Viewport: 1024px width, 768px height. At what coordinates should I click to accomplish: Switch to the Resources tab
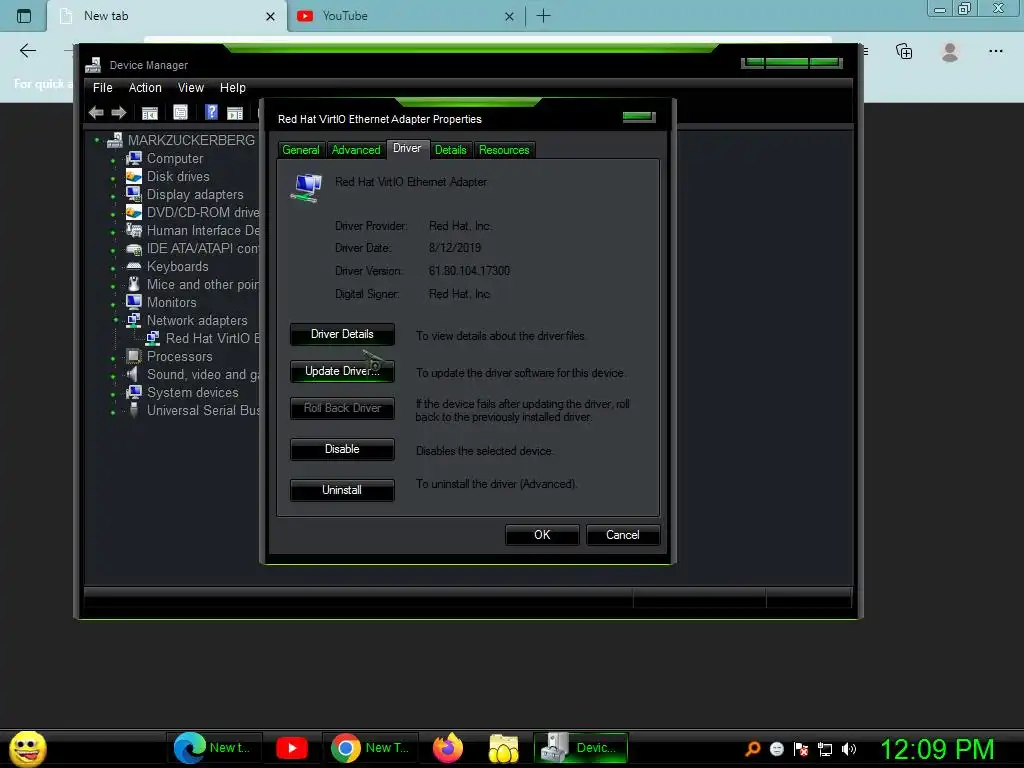(504, 150)
